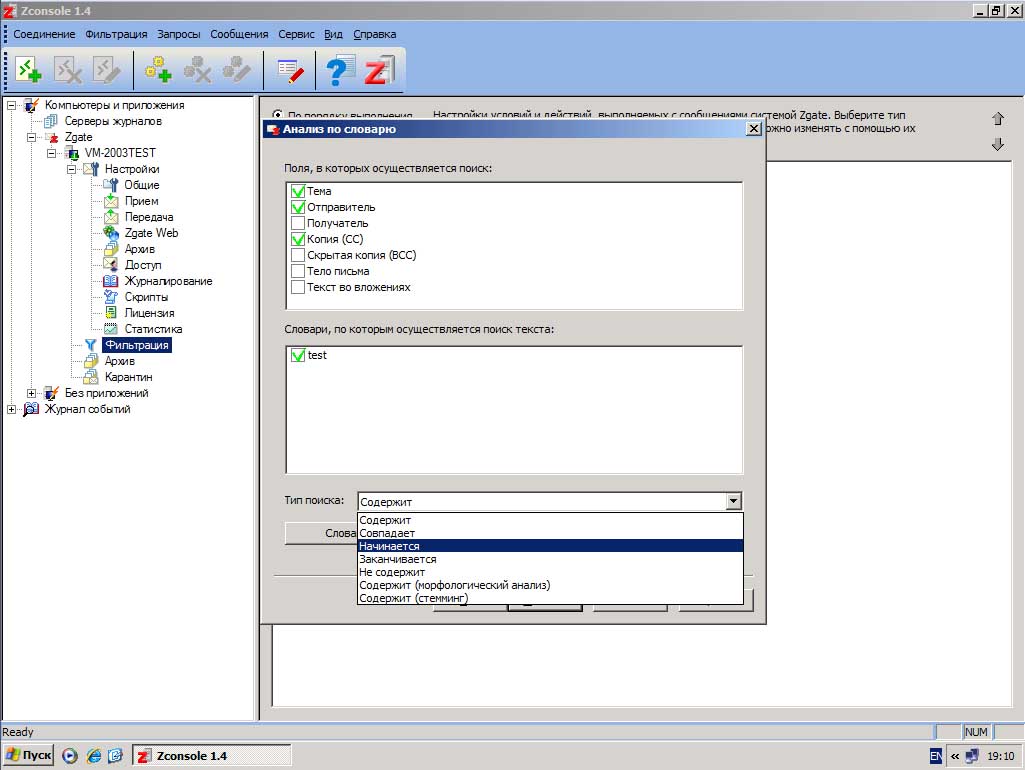Uncheck the test dictionary checkbox

pyautogui.click(x=298, y=356)
